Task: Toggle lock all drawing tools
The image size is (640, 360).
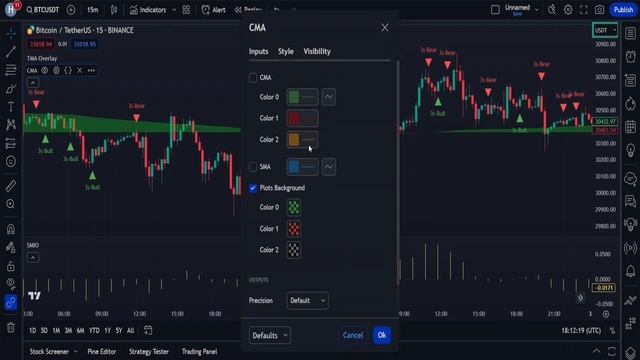Action: [11, 266]
